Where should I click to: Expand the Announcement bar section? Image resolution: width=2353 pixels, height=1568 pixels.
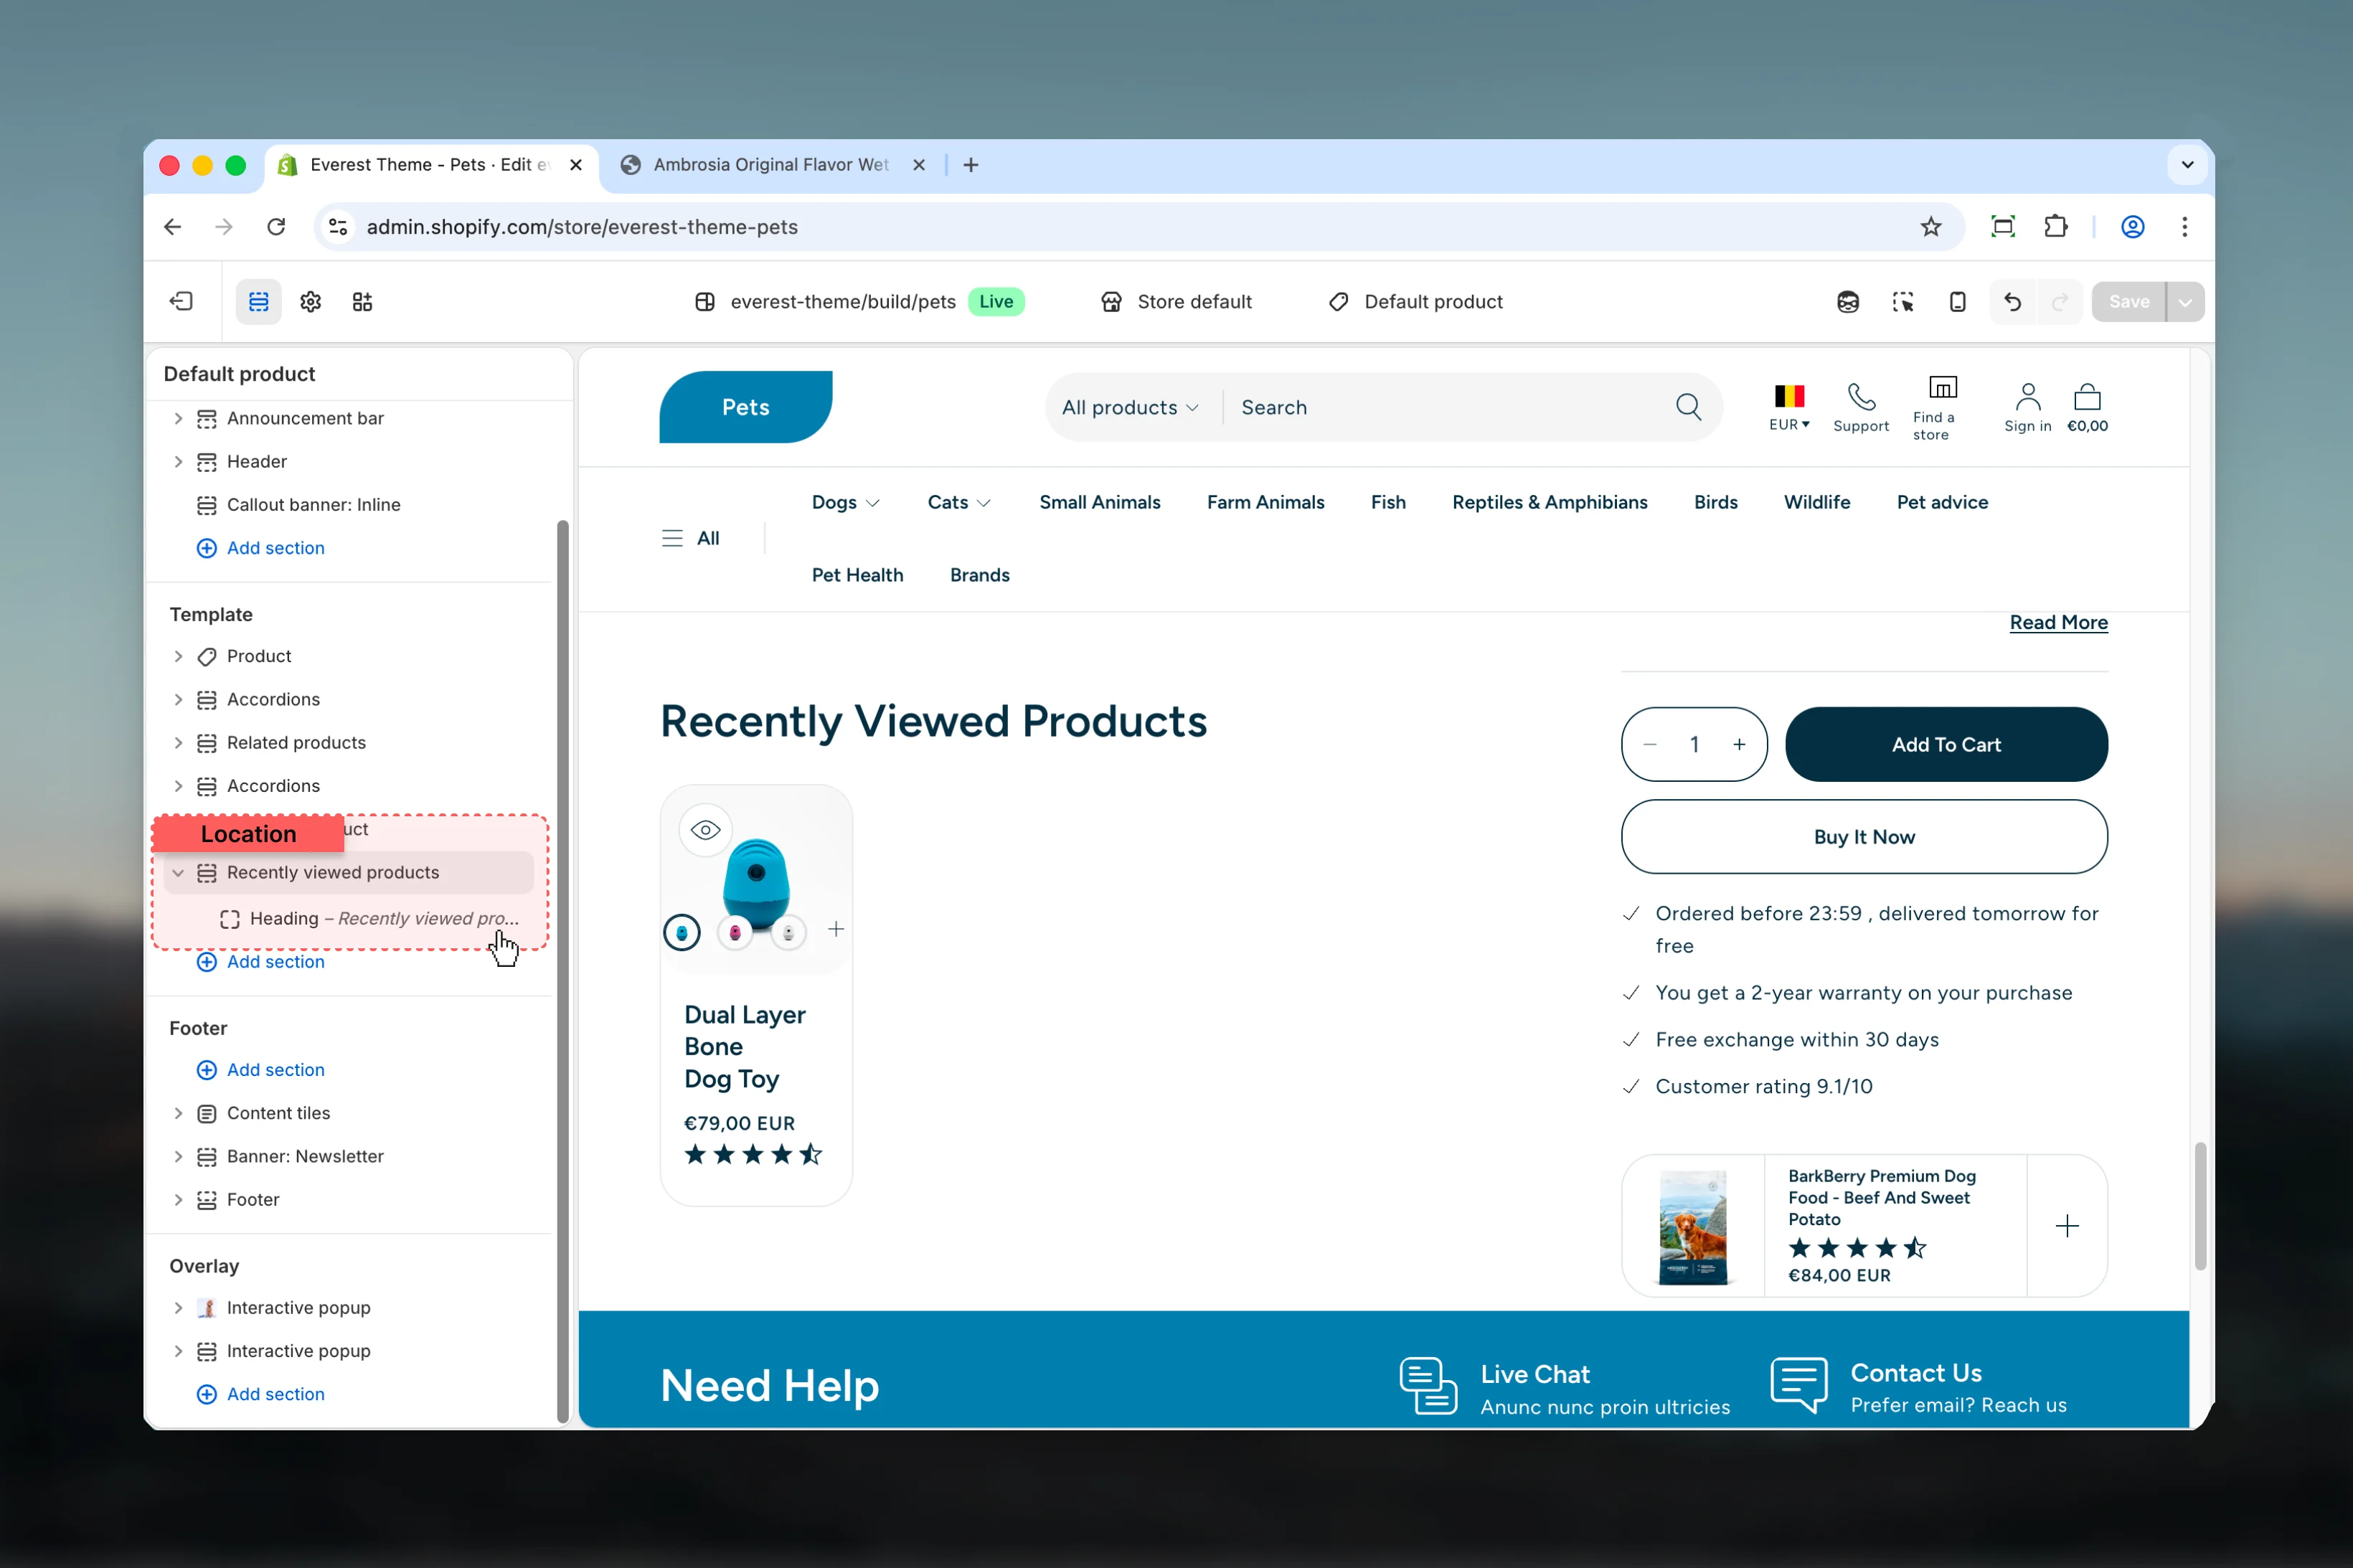[x=178, y=418]
